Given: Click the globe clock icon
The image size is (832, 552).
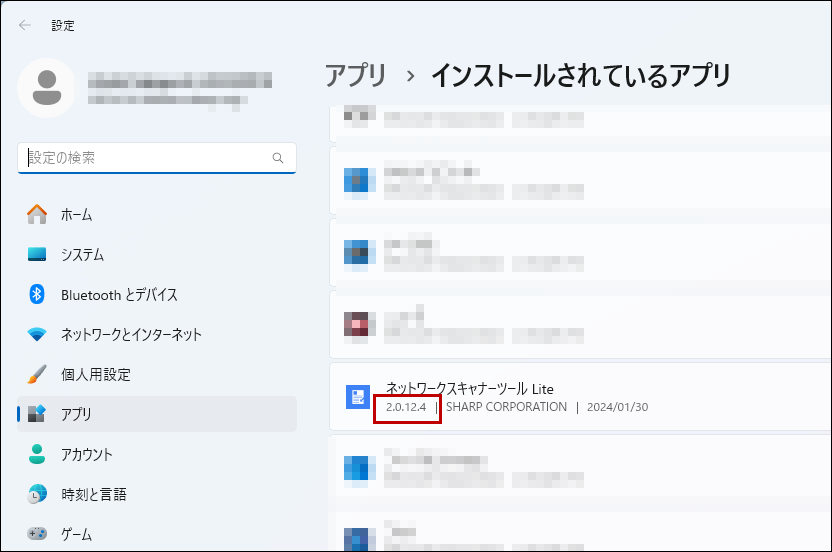Looking at the screenshot, I should 37,494.
